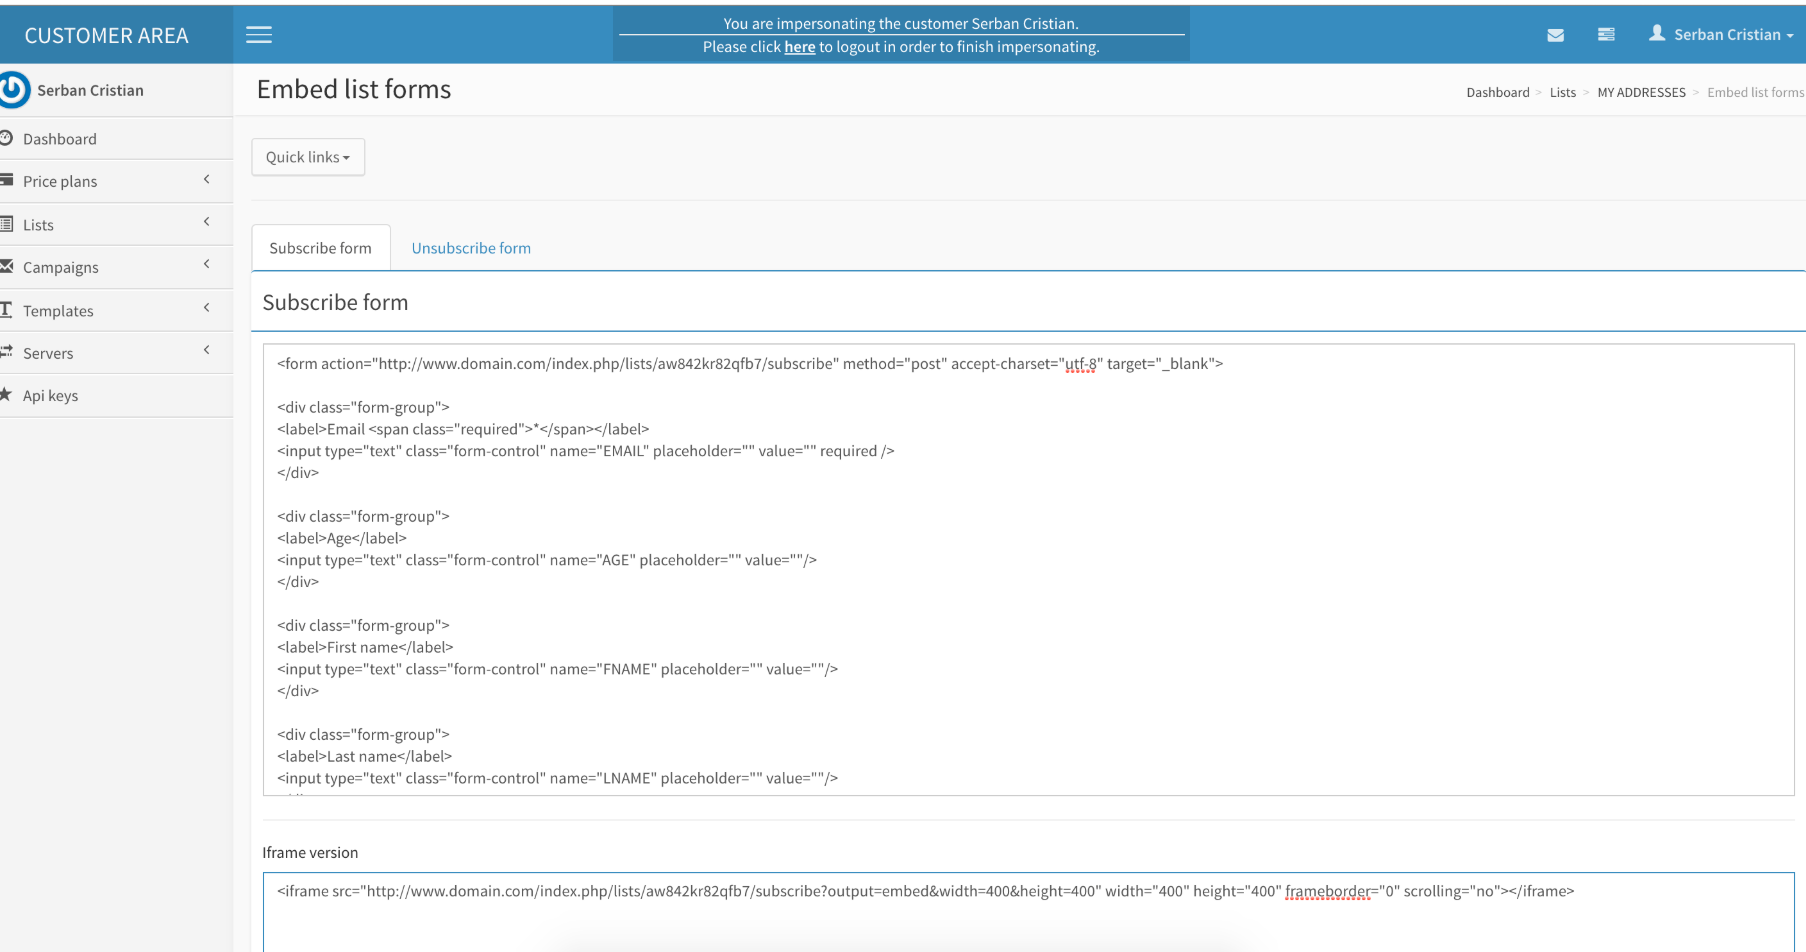This screenshot has width=1806, height=952.
Task: Go to Dashboard via breadcrumb
Action: [x=1497, y=92]
